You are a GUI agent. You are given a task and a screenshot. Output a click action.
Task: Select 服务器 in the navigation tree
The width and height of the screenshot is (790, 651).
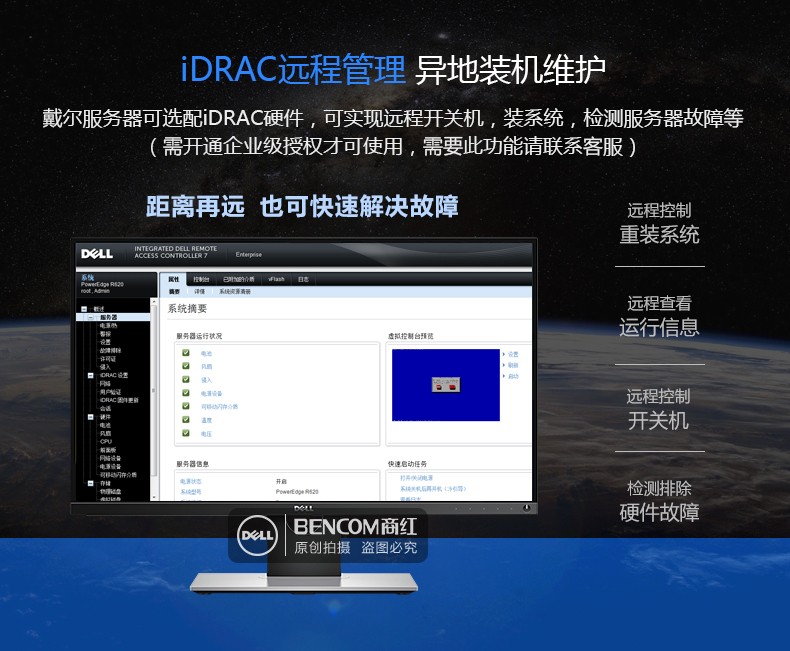pyautogui.click(x=108, y=317)
